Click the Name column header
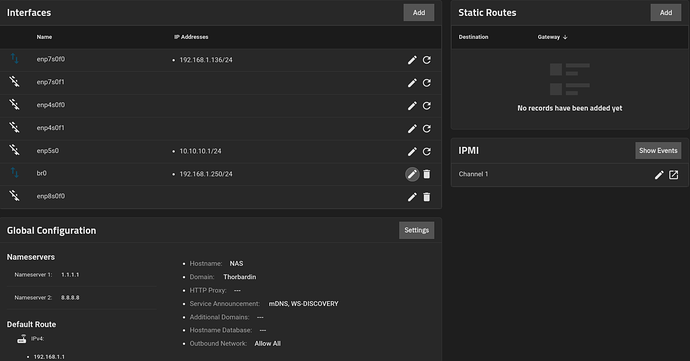 tap(44, 37)
